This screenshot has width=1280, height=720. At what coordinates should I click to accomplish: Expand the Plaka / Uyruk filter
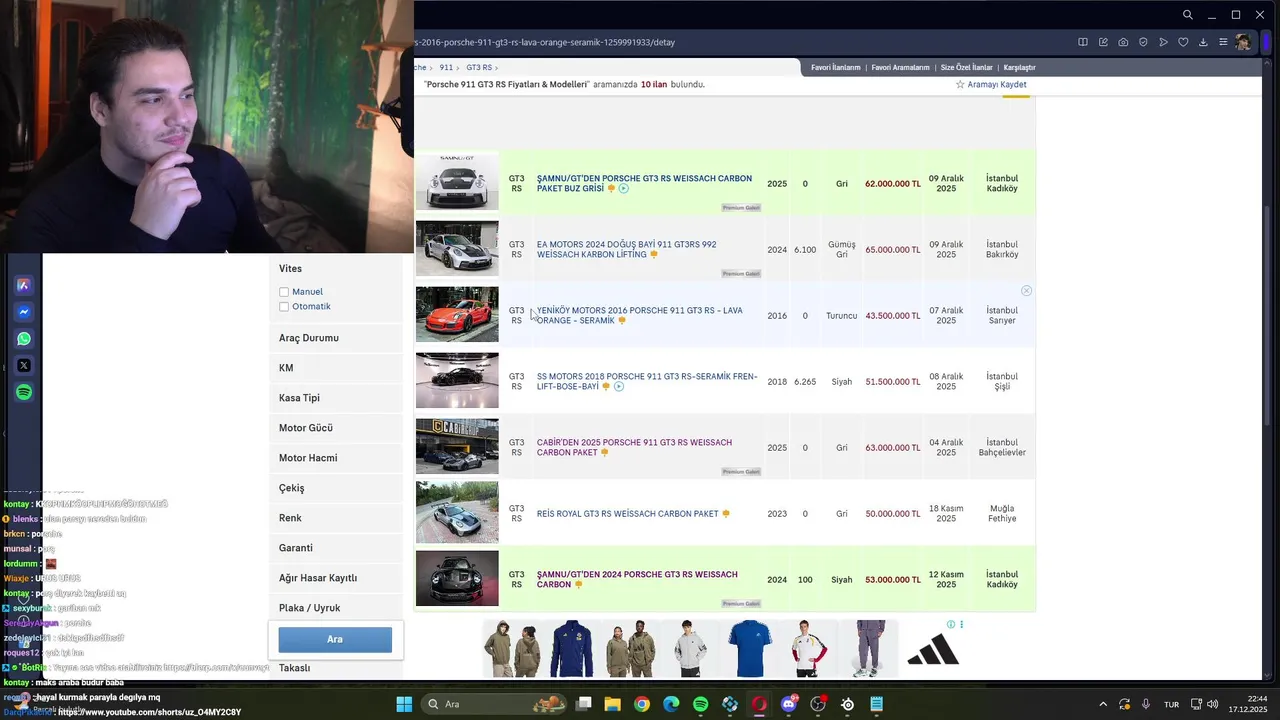(x=336, y=608)
